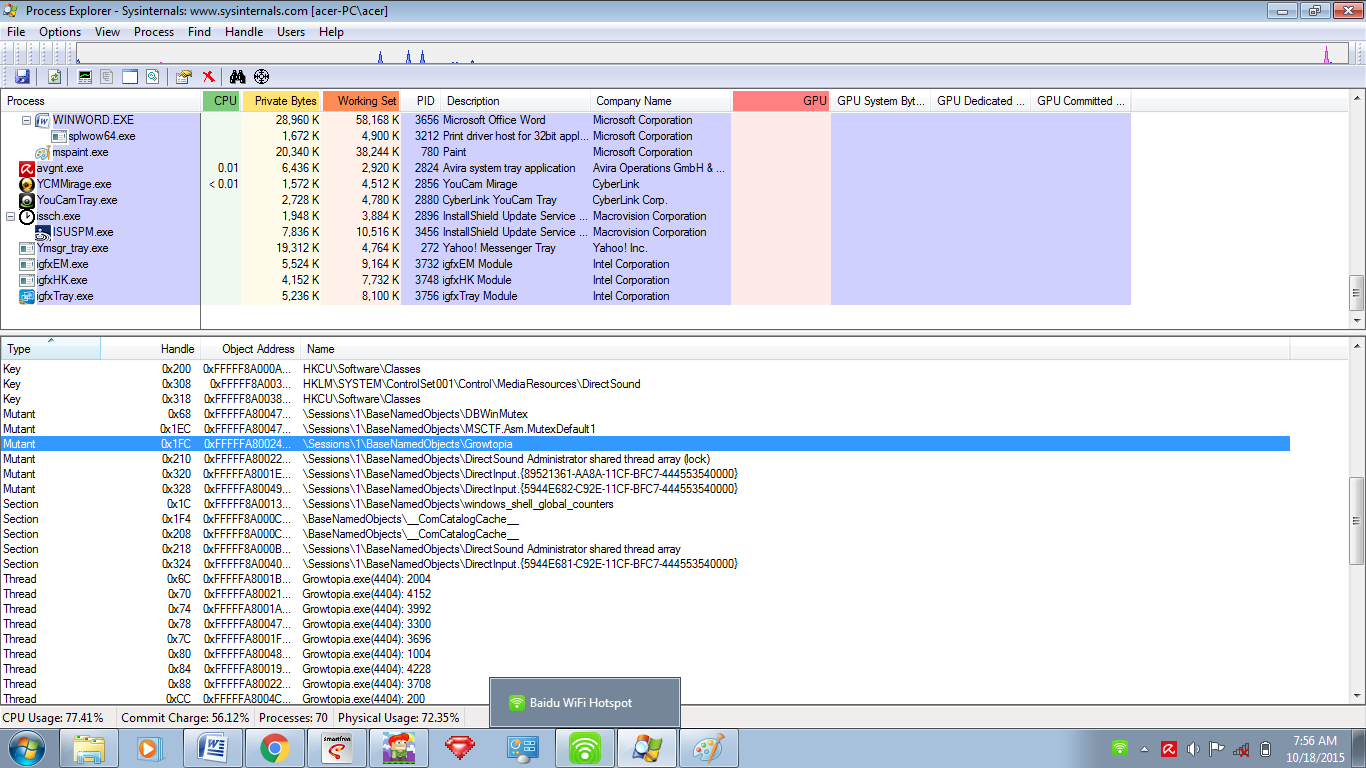This screenshot has width=1366, height=768.
Task: Click the green Baidu WiFi Hotspot taskbar icon
Action: click(x=585, y=747)
